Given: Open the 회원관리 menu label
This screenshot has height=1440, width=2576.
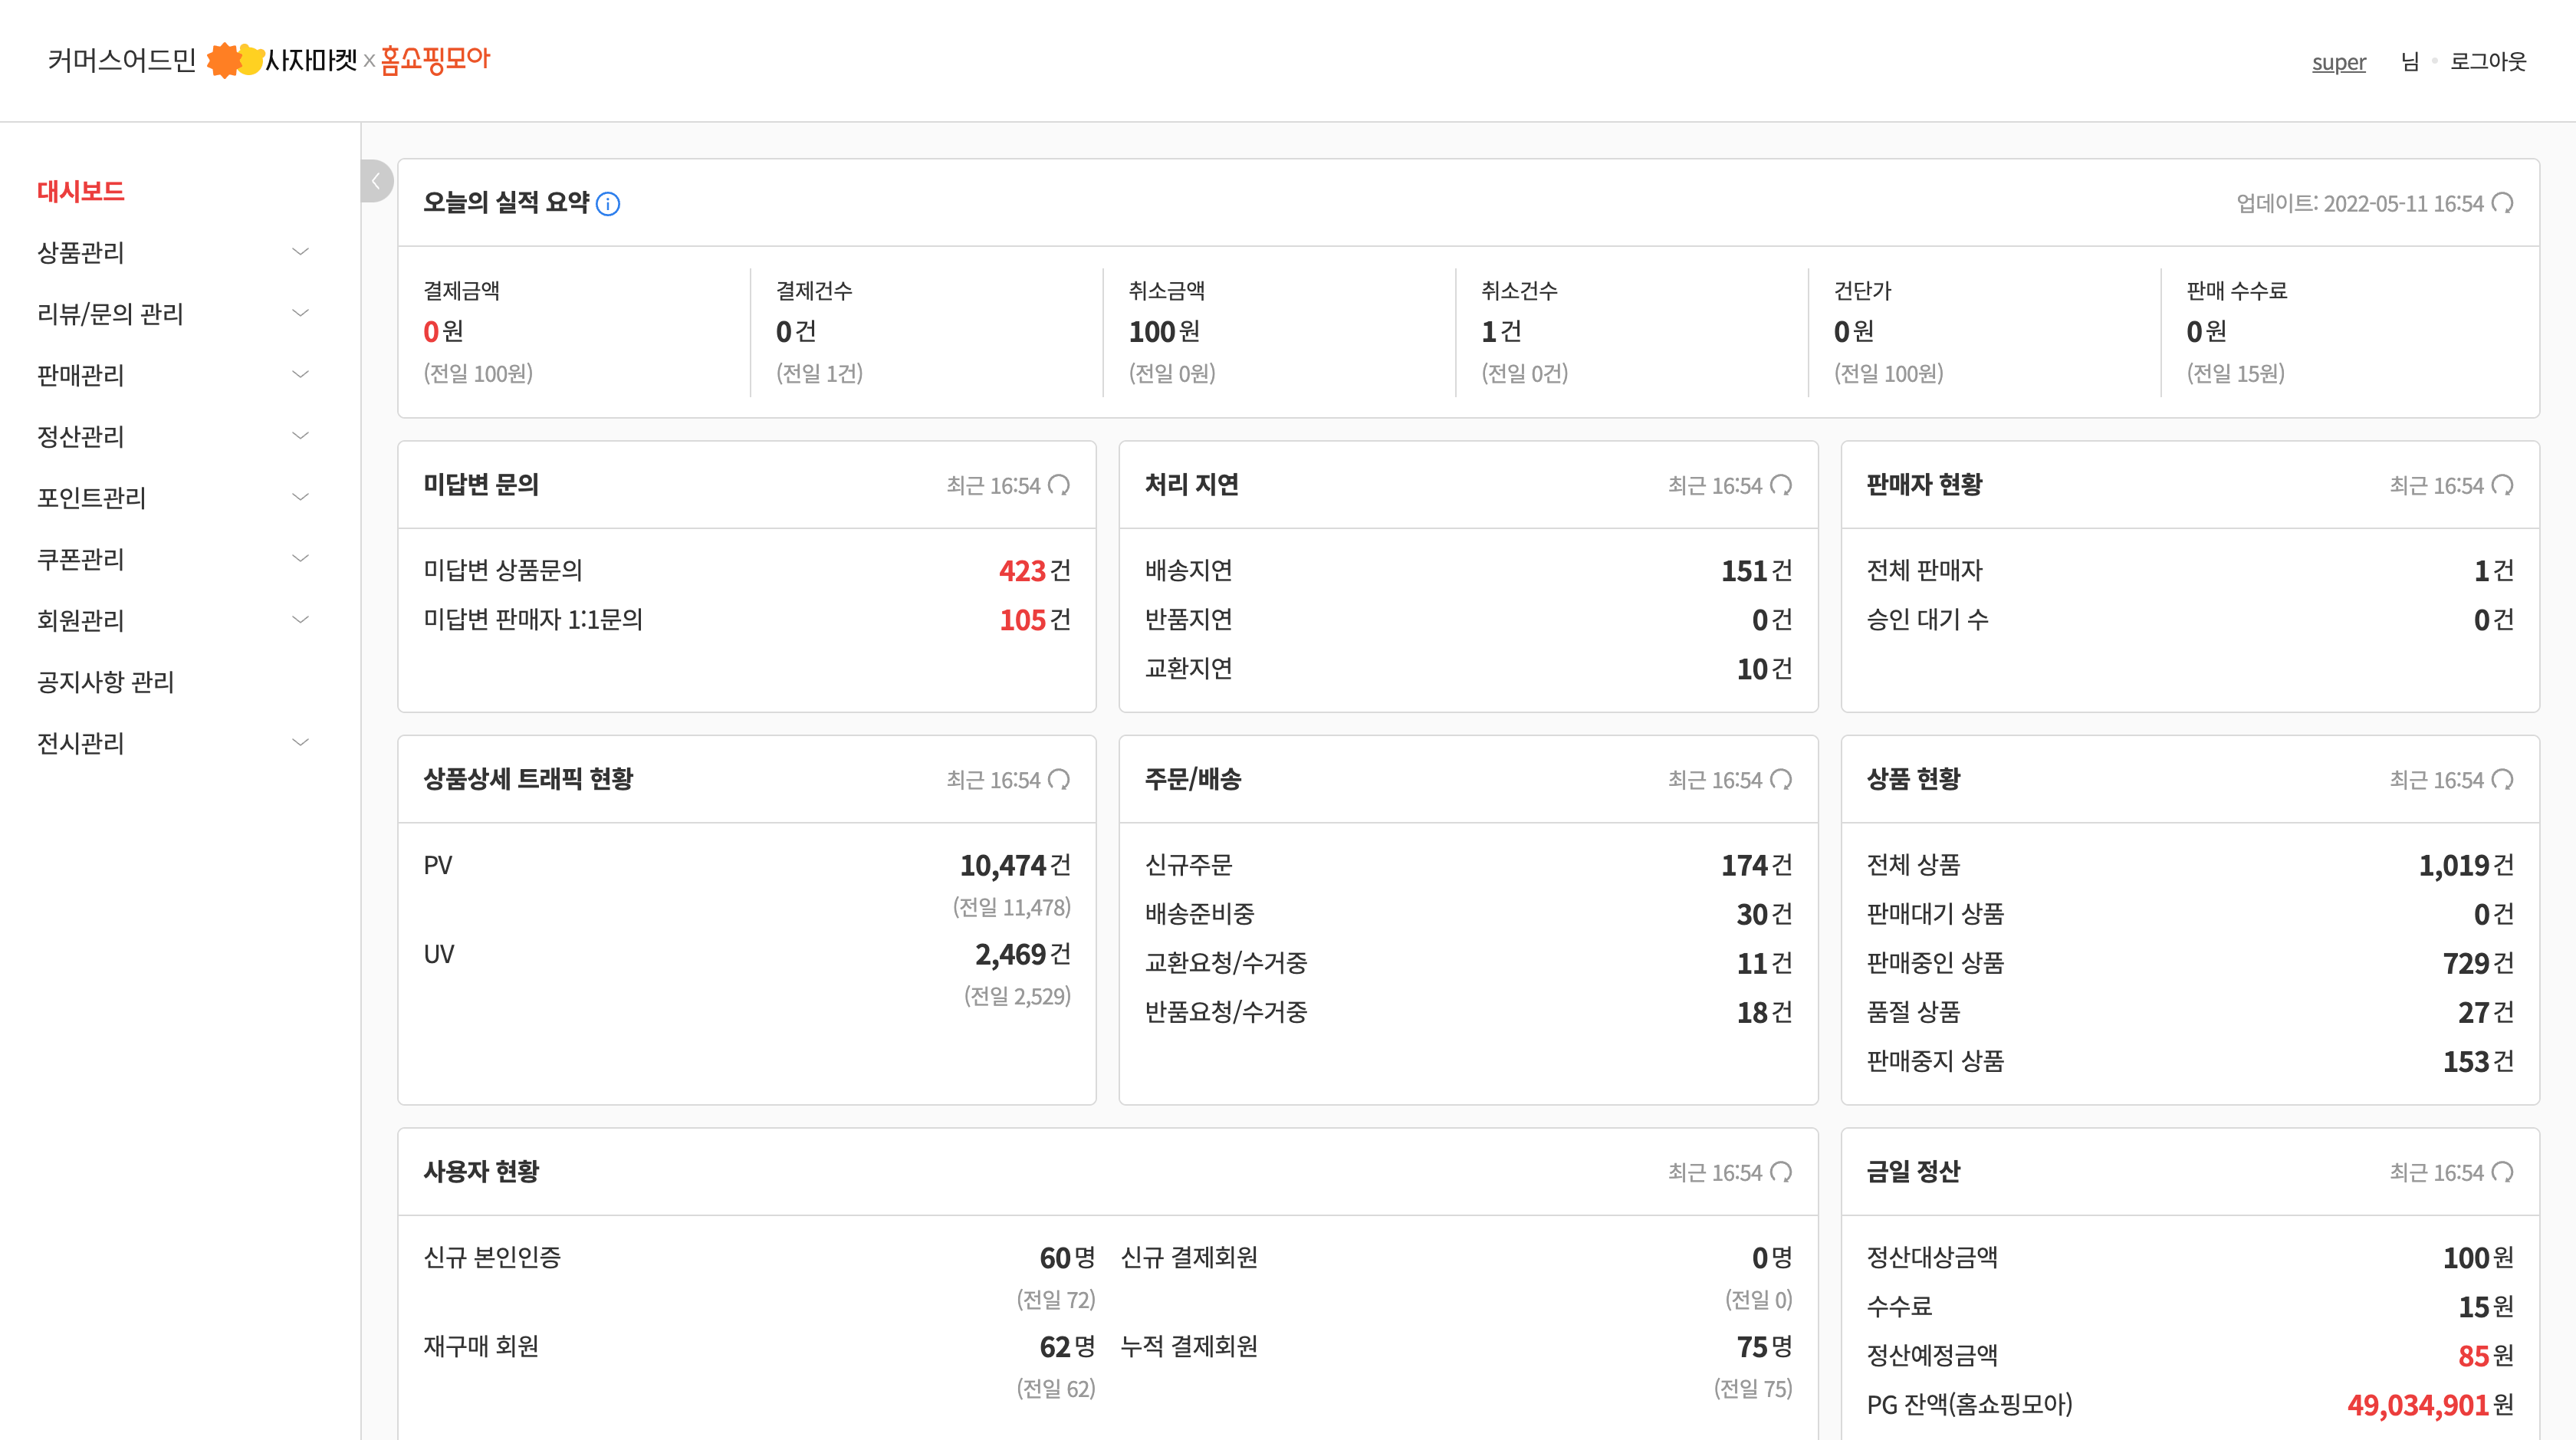Looking at the screenshot, I should click(81, 620).
